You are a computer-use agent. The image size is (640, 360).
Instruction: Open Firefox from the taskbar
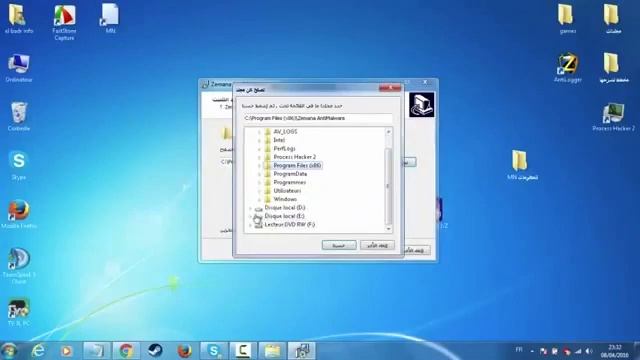click(184, 351)
